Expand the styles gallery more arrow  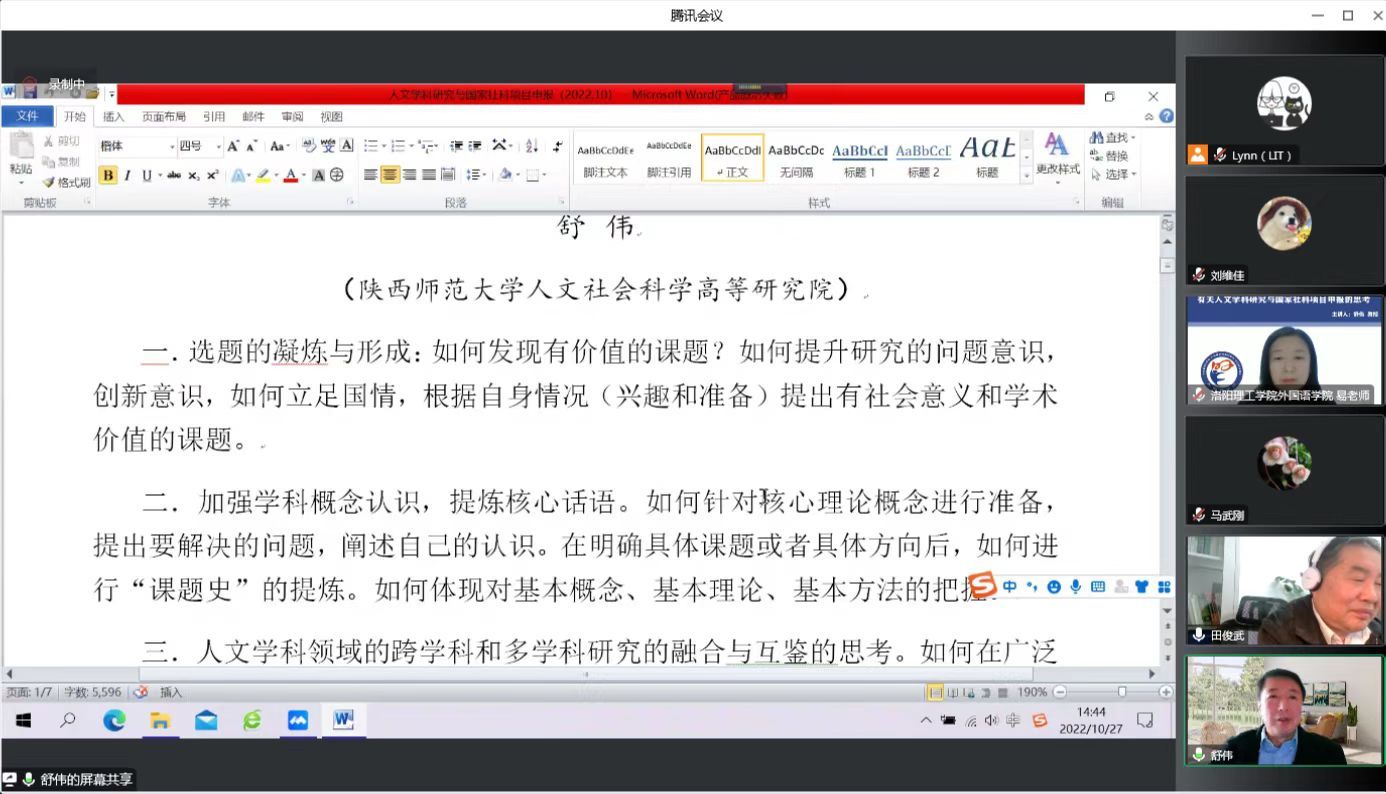click(x=1026, y=177)
